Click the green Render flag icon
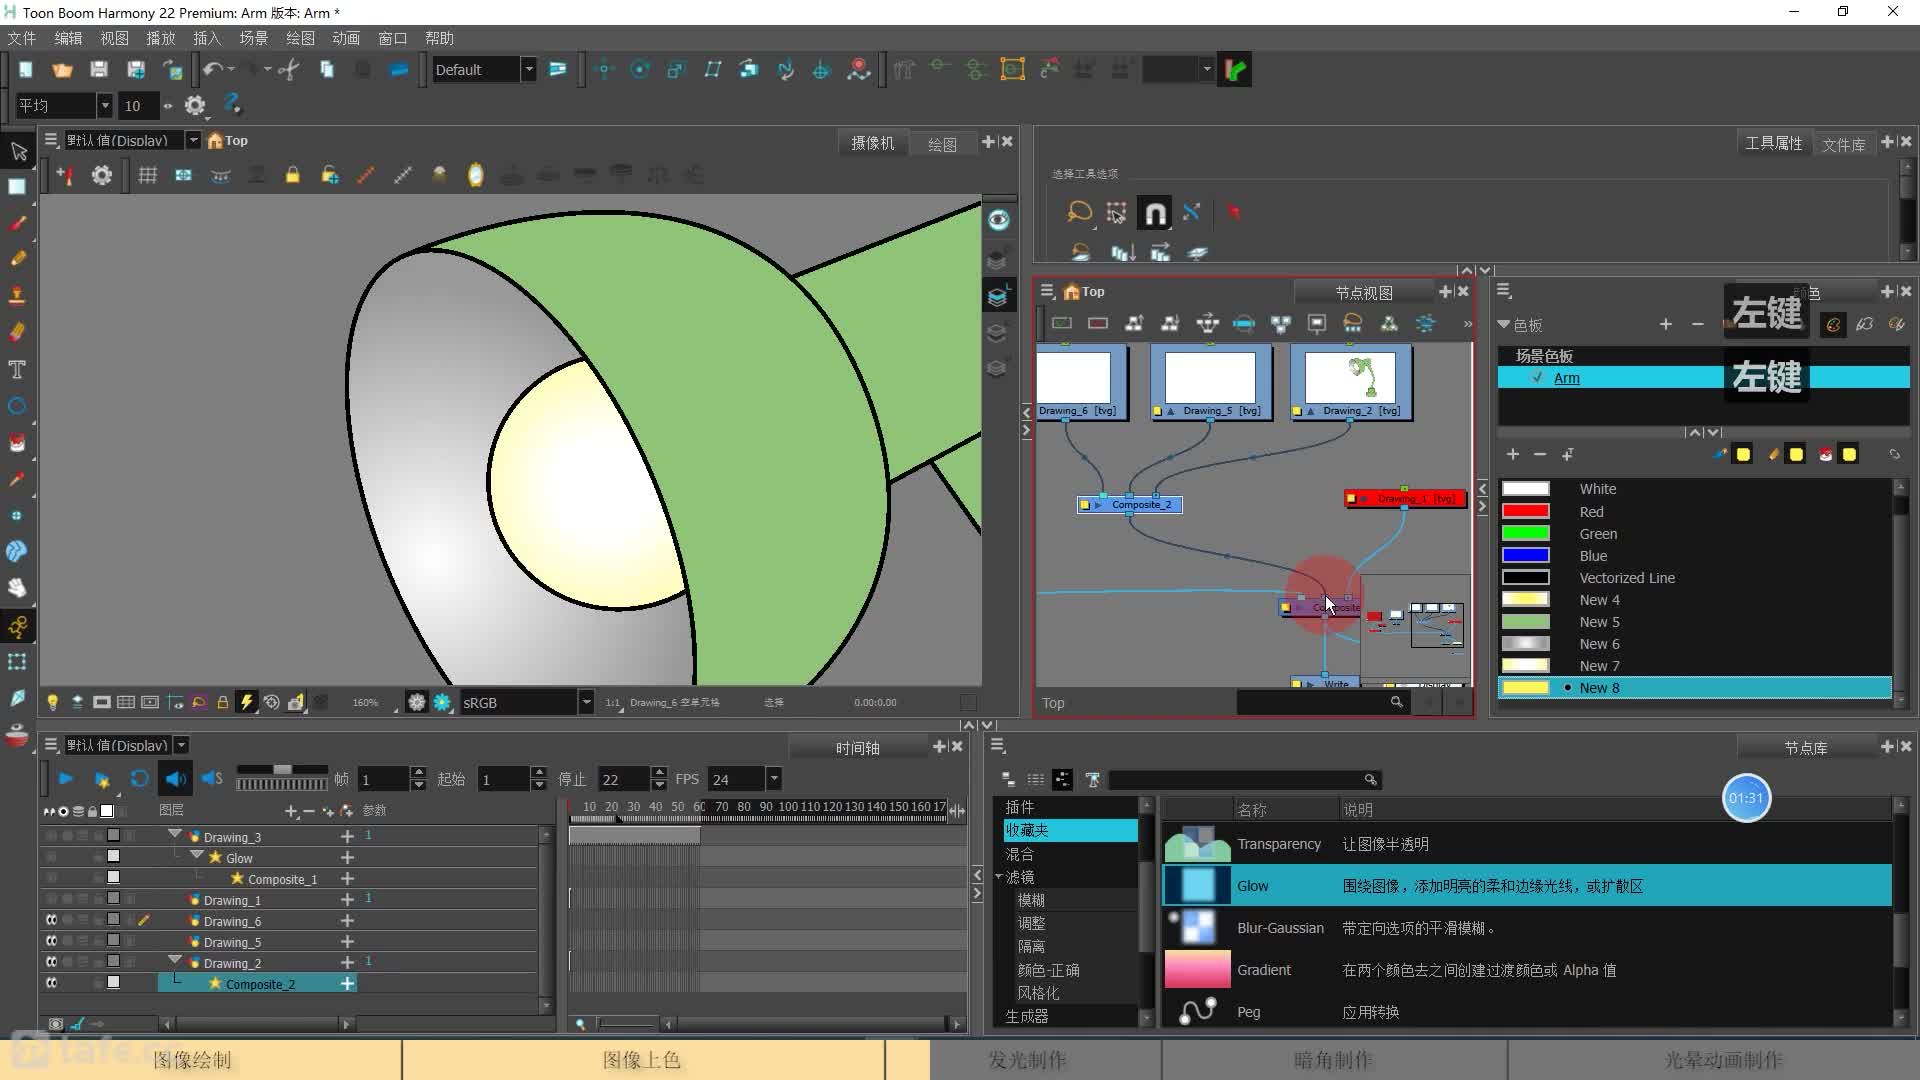The height and width of the screenshot is (1080, 1920). pos(1235,70)
